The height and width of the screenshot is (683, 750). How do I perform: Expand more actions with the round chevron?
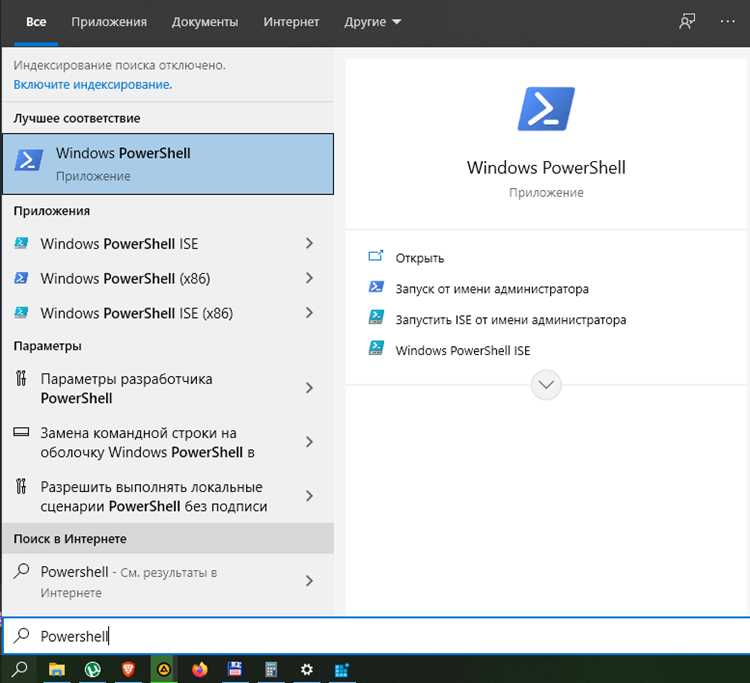pyautogui.click(x=546, y=385)
